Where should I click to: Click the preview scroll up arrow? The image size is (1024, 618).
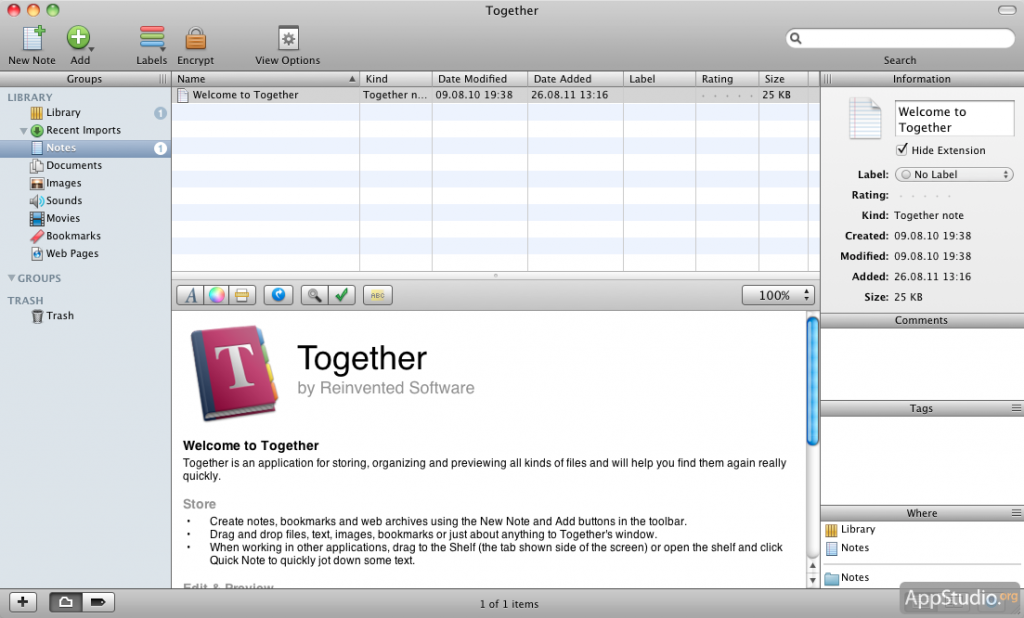pos(812,566)
